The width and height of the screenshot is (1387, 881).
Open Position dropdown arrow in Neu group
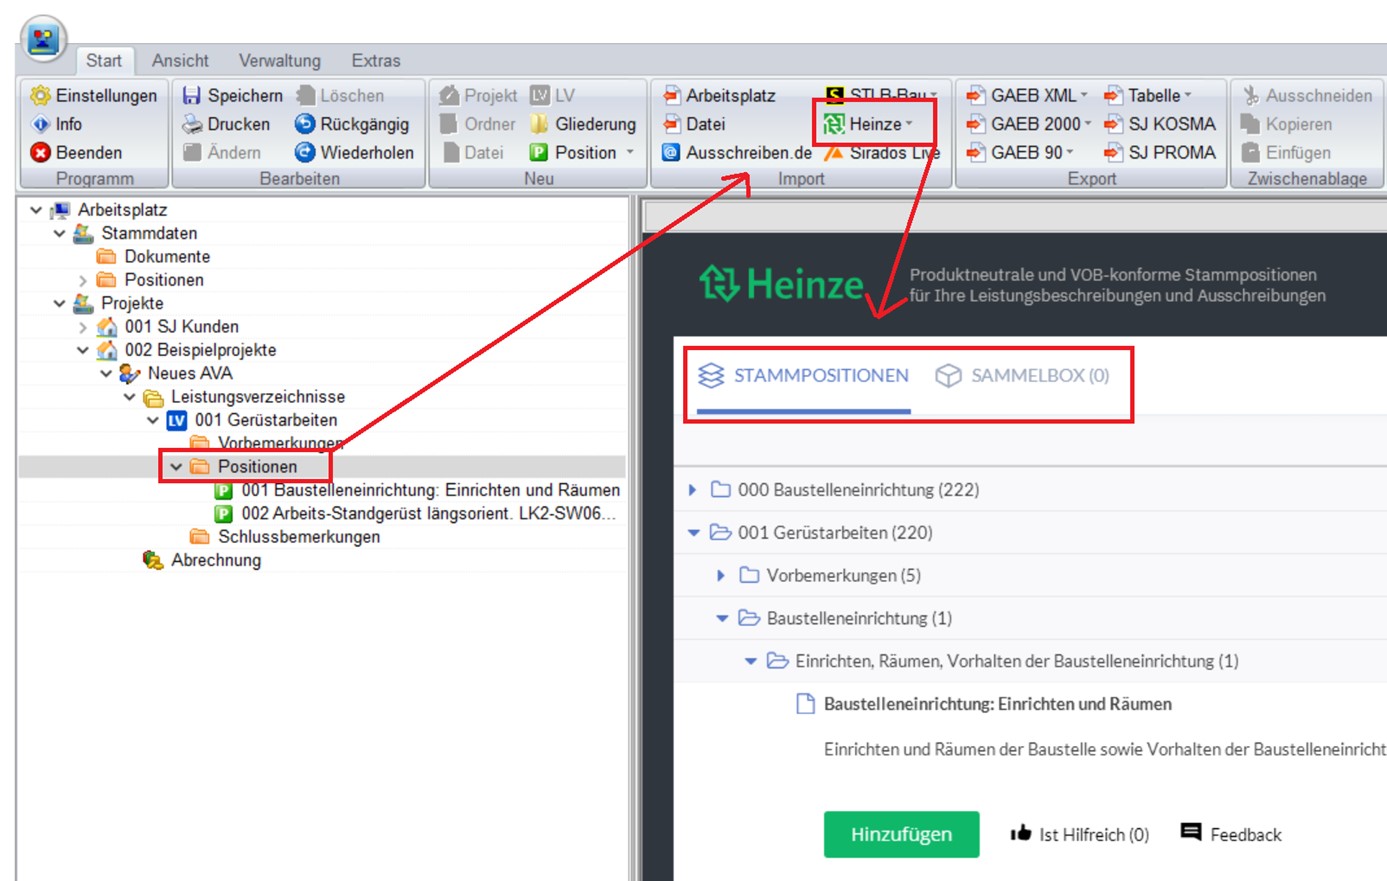point(630,152)
